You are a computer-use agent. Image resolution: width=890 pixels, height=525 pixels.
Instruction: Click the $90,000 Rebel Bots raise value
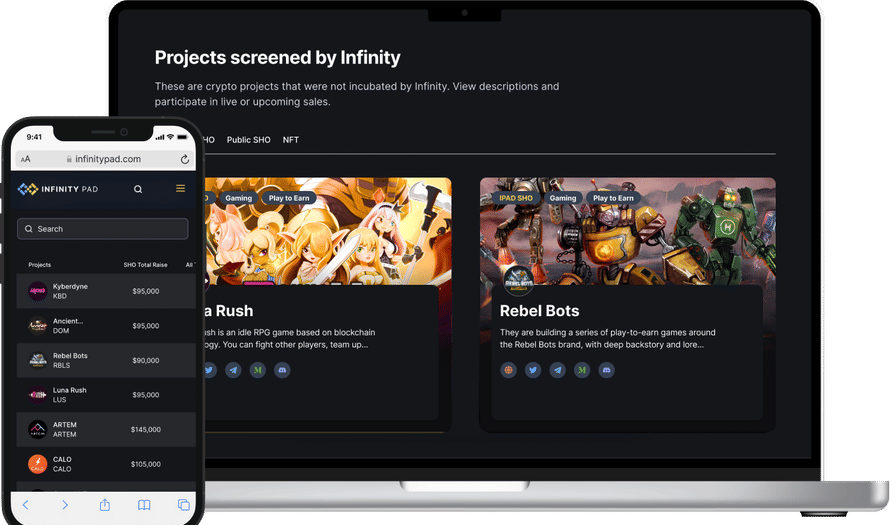[x=146, y=360]
